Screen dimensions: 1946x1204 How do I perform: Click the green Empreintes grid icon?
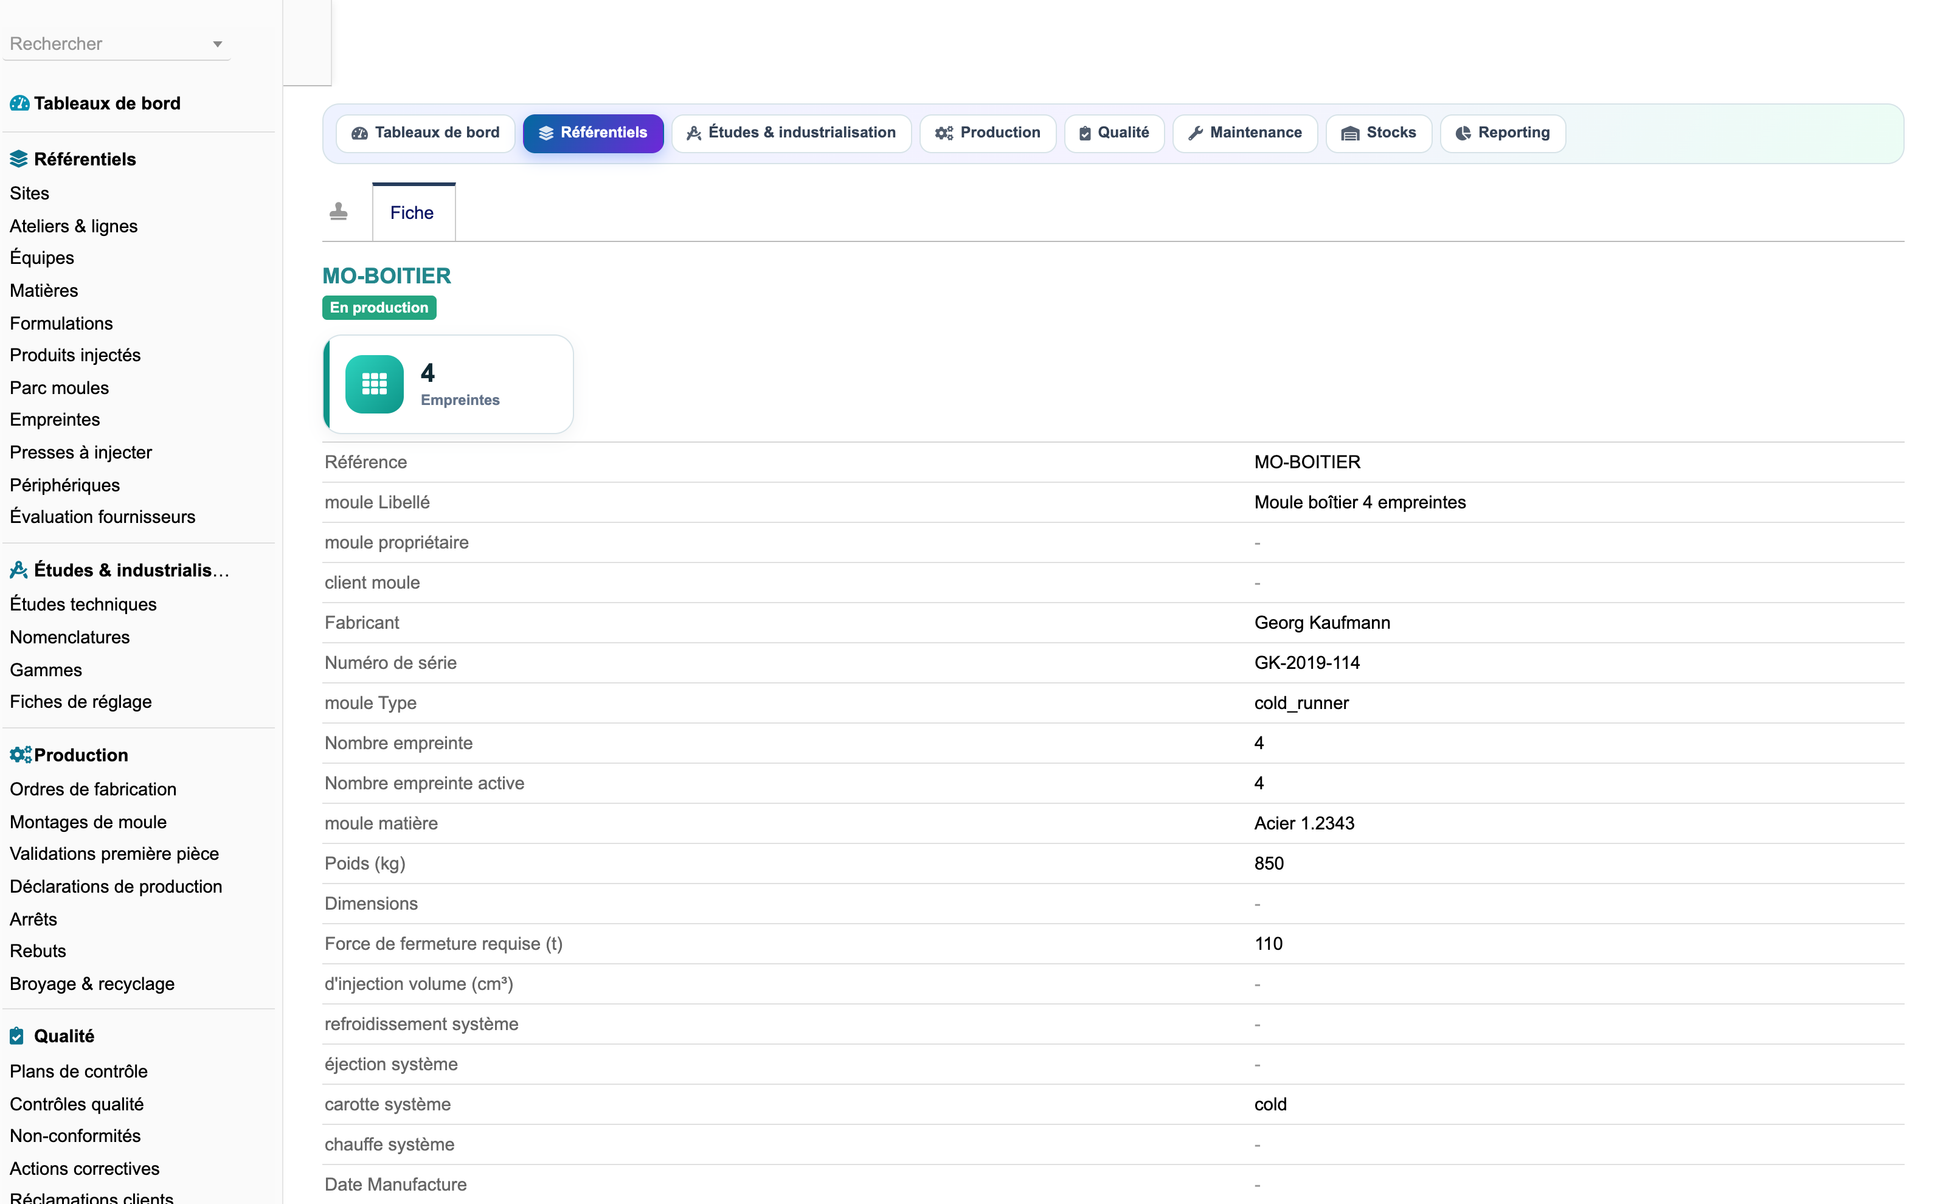375,384
